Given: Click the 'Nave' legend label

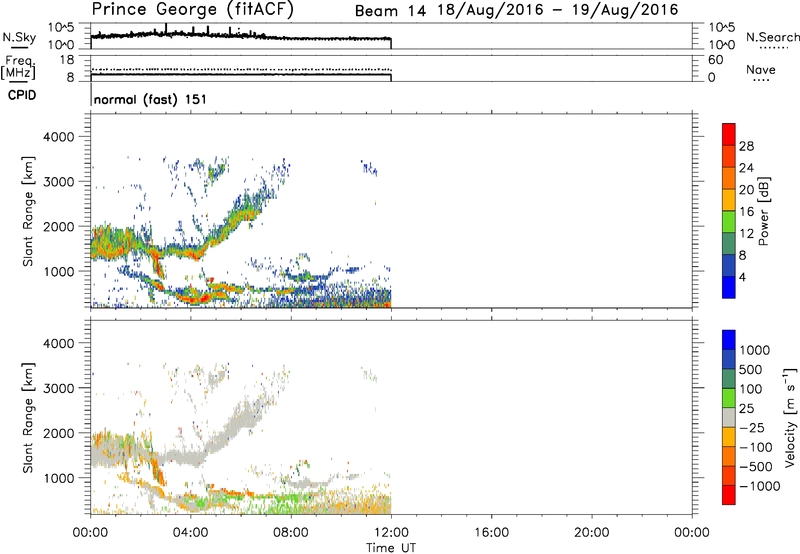Looking at the screenshot, I should pyautogui.click(x=761, y=70).
